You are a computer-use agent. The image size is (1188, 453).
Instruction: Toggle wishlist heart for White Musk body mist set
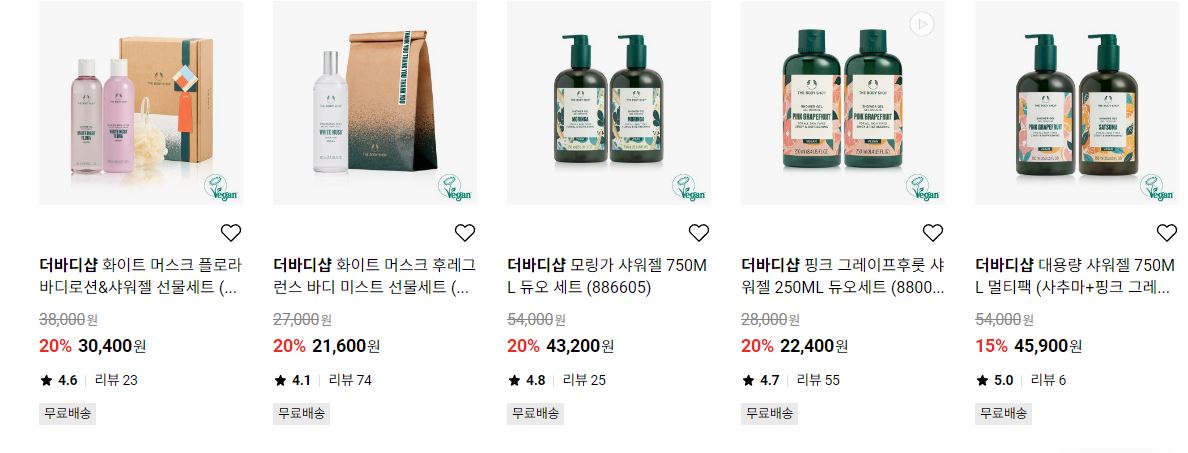point(464,233)
